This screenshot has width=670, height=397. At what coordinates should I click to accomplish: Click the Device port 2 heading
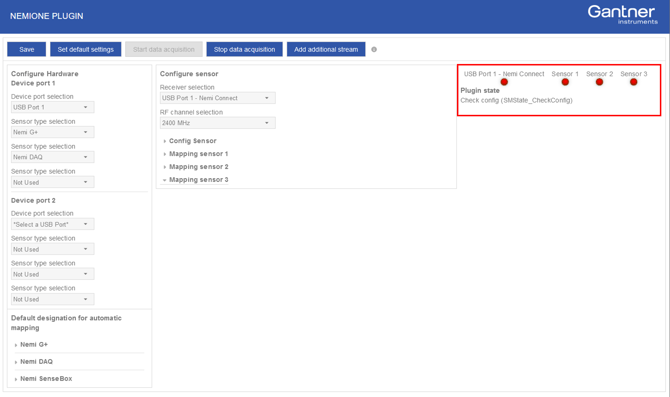(33, 200)
